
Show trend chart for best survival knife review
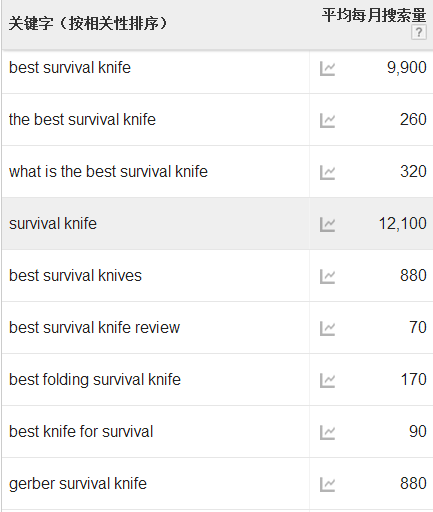[x=327, y=328]
